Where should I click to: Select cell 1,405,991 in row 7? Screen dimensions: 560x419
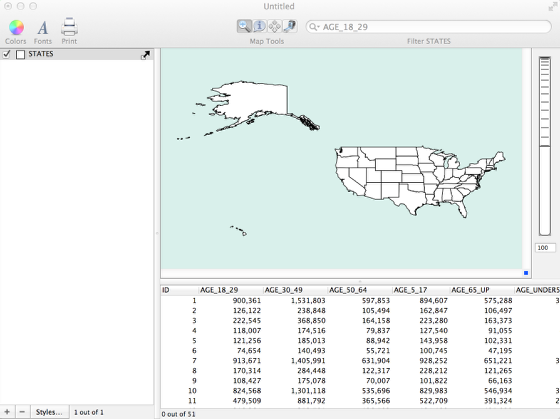pyautogui.click(x=308, y=361)
